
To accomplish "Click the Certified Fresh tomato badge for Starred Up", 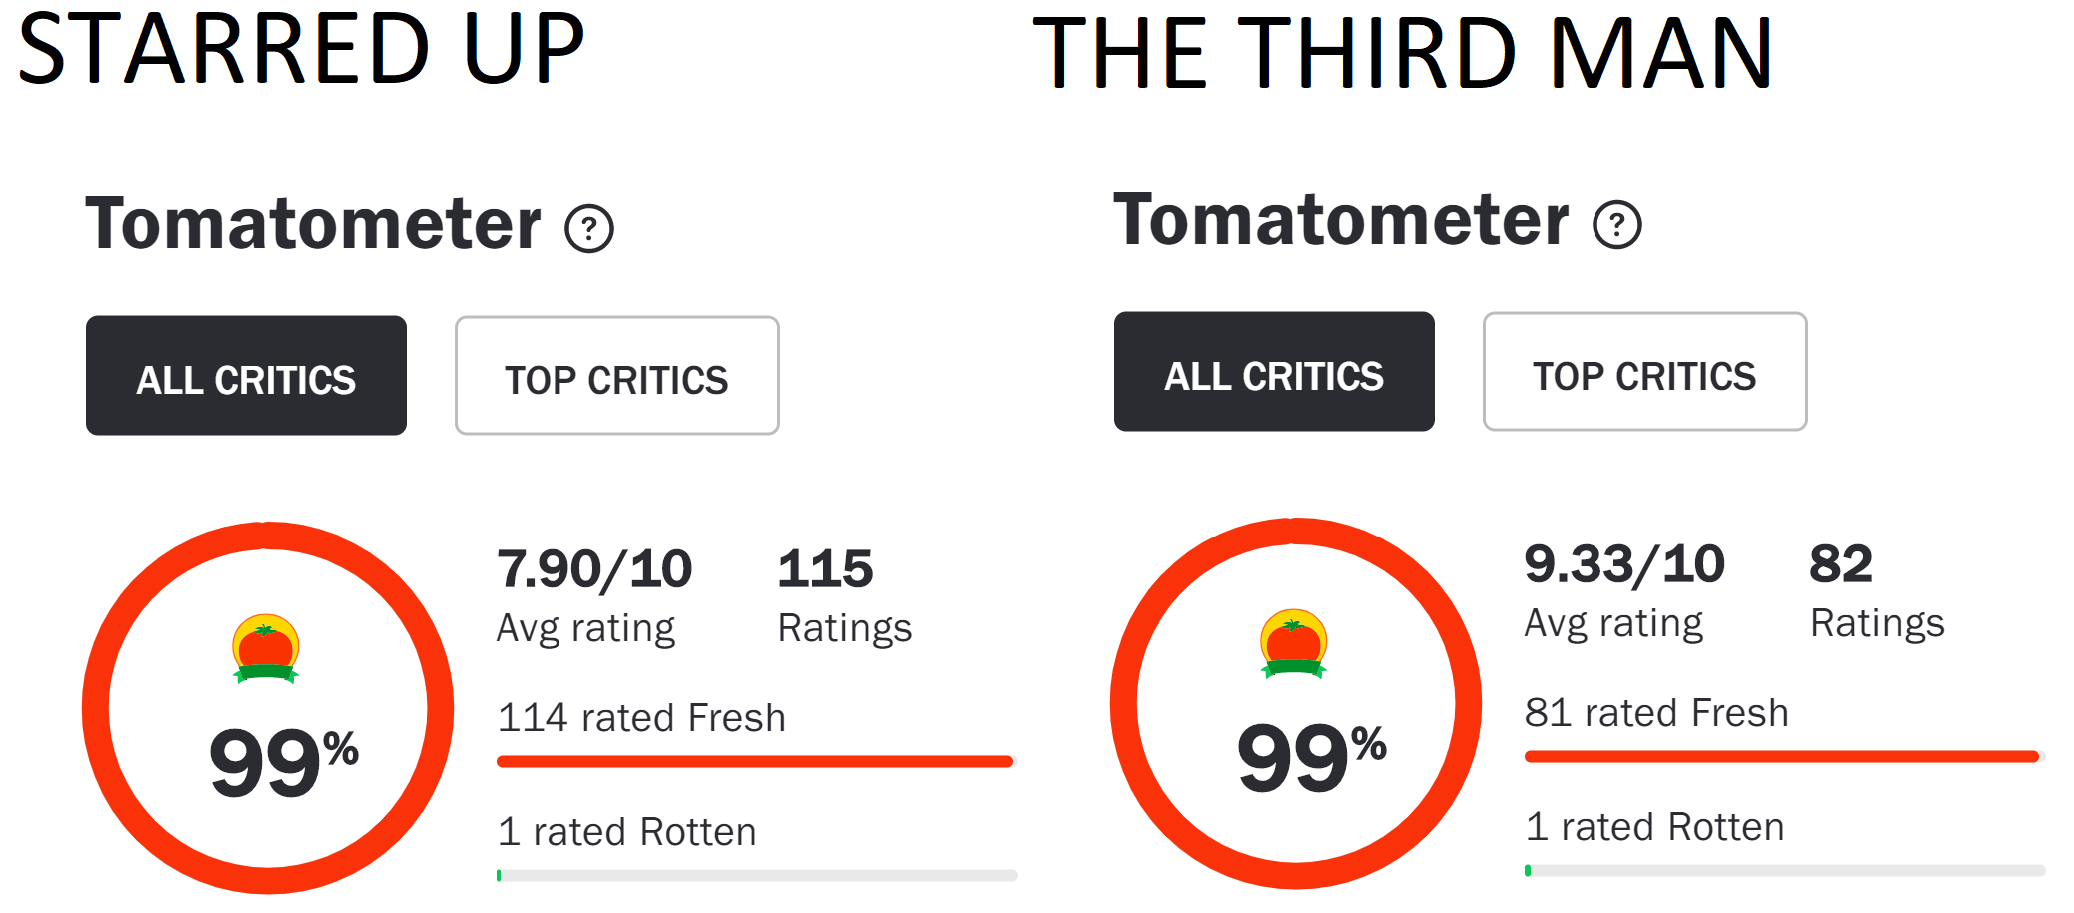I will point(265,648).
